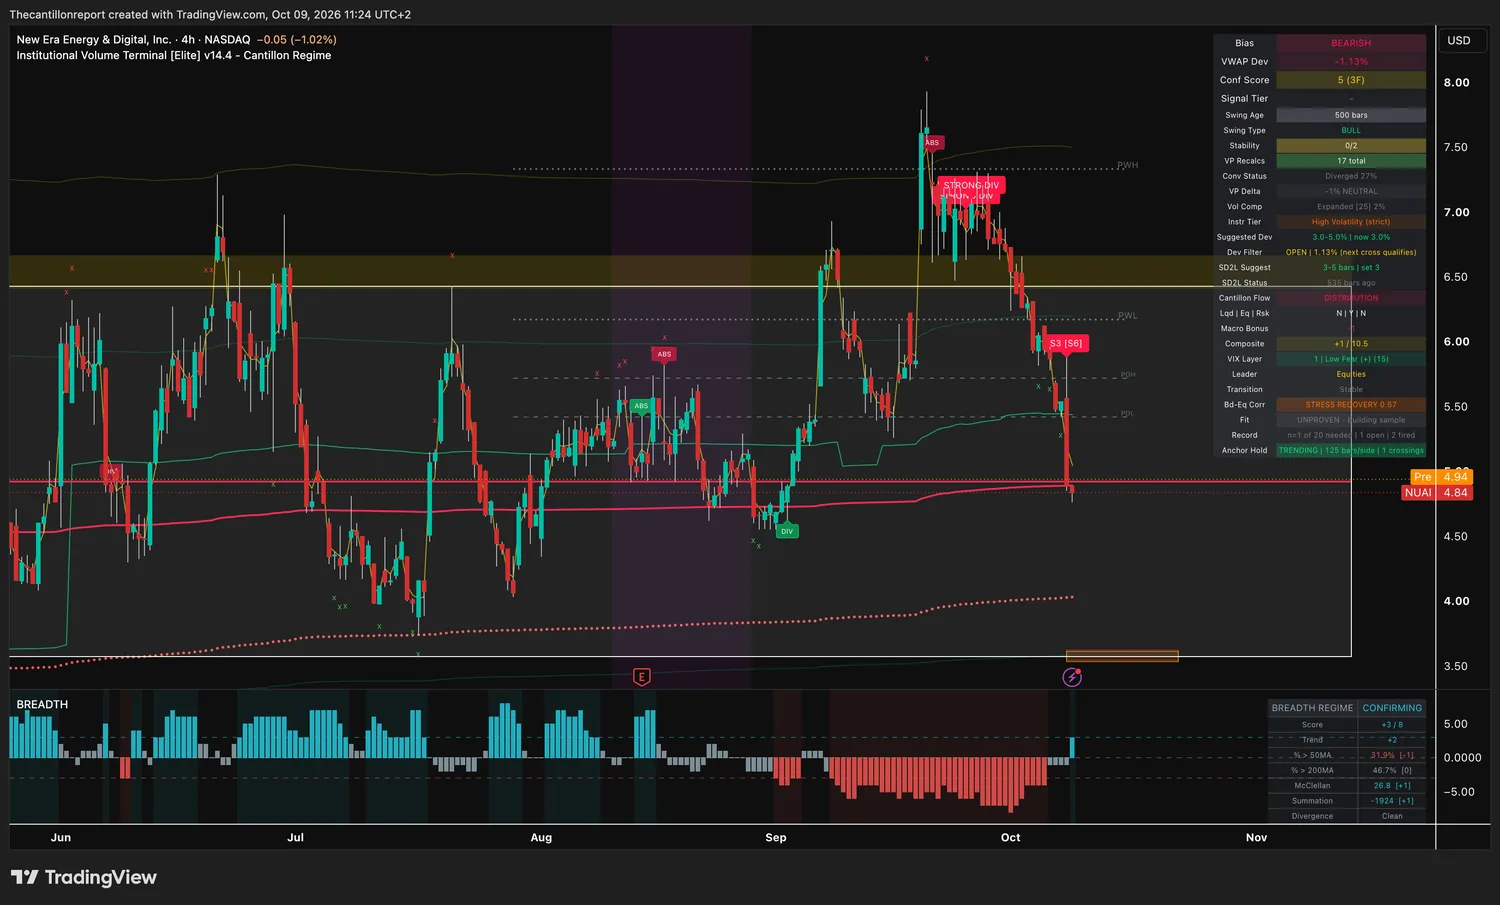Click the 'Conf Score' row label
Viewport: 1500px width, 905px height.
[x=1244, y=80]
